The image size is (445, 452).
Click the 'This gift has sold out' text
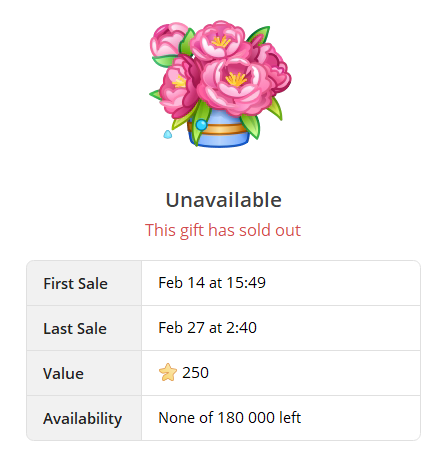tap(223, 231)
